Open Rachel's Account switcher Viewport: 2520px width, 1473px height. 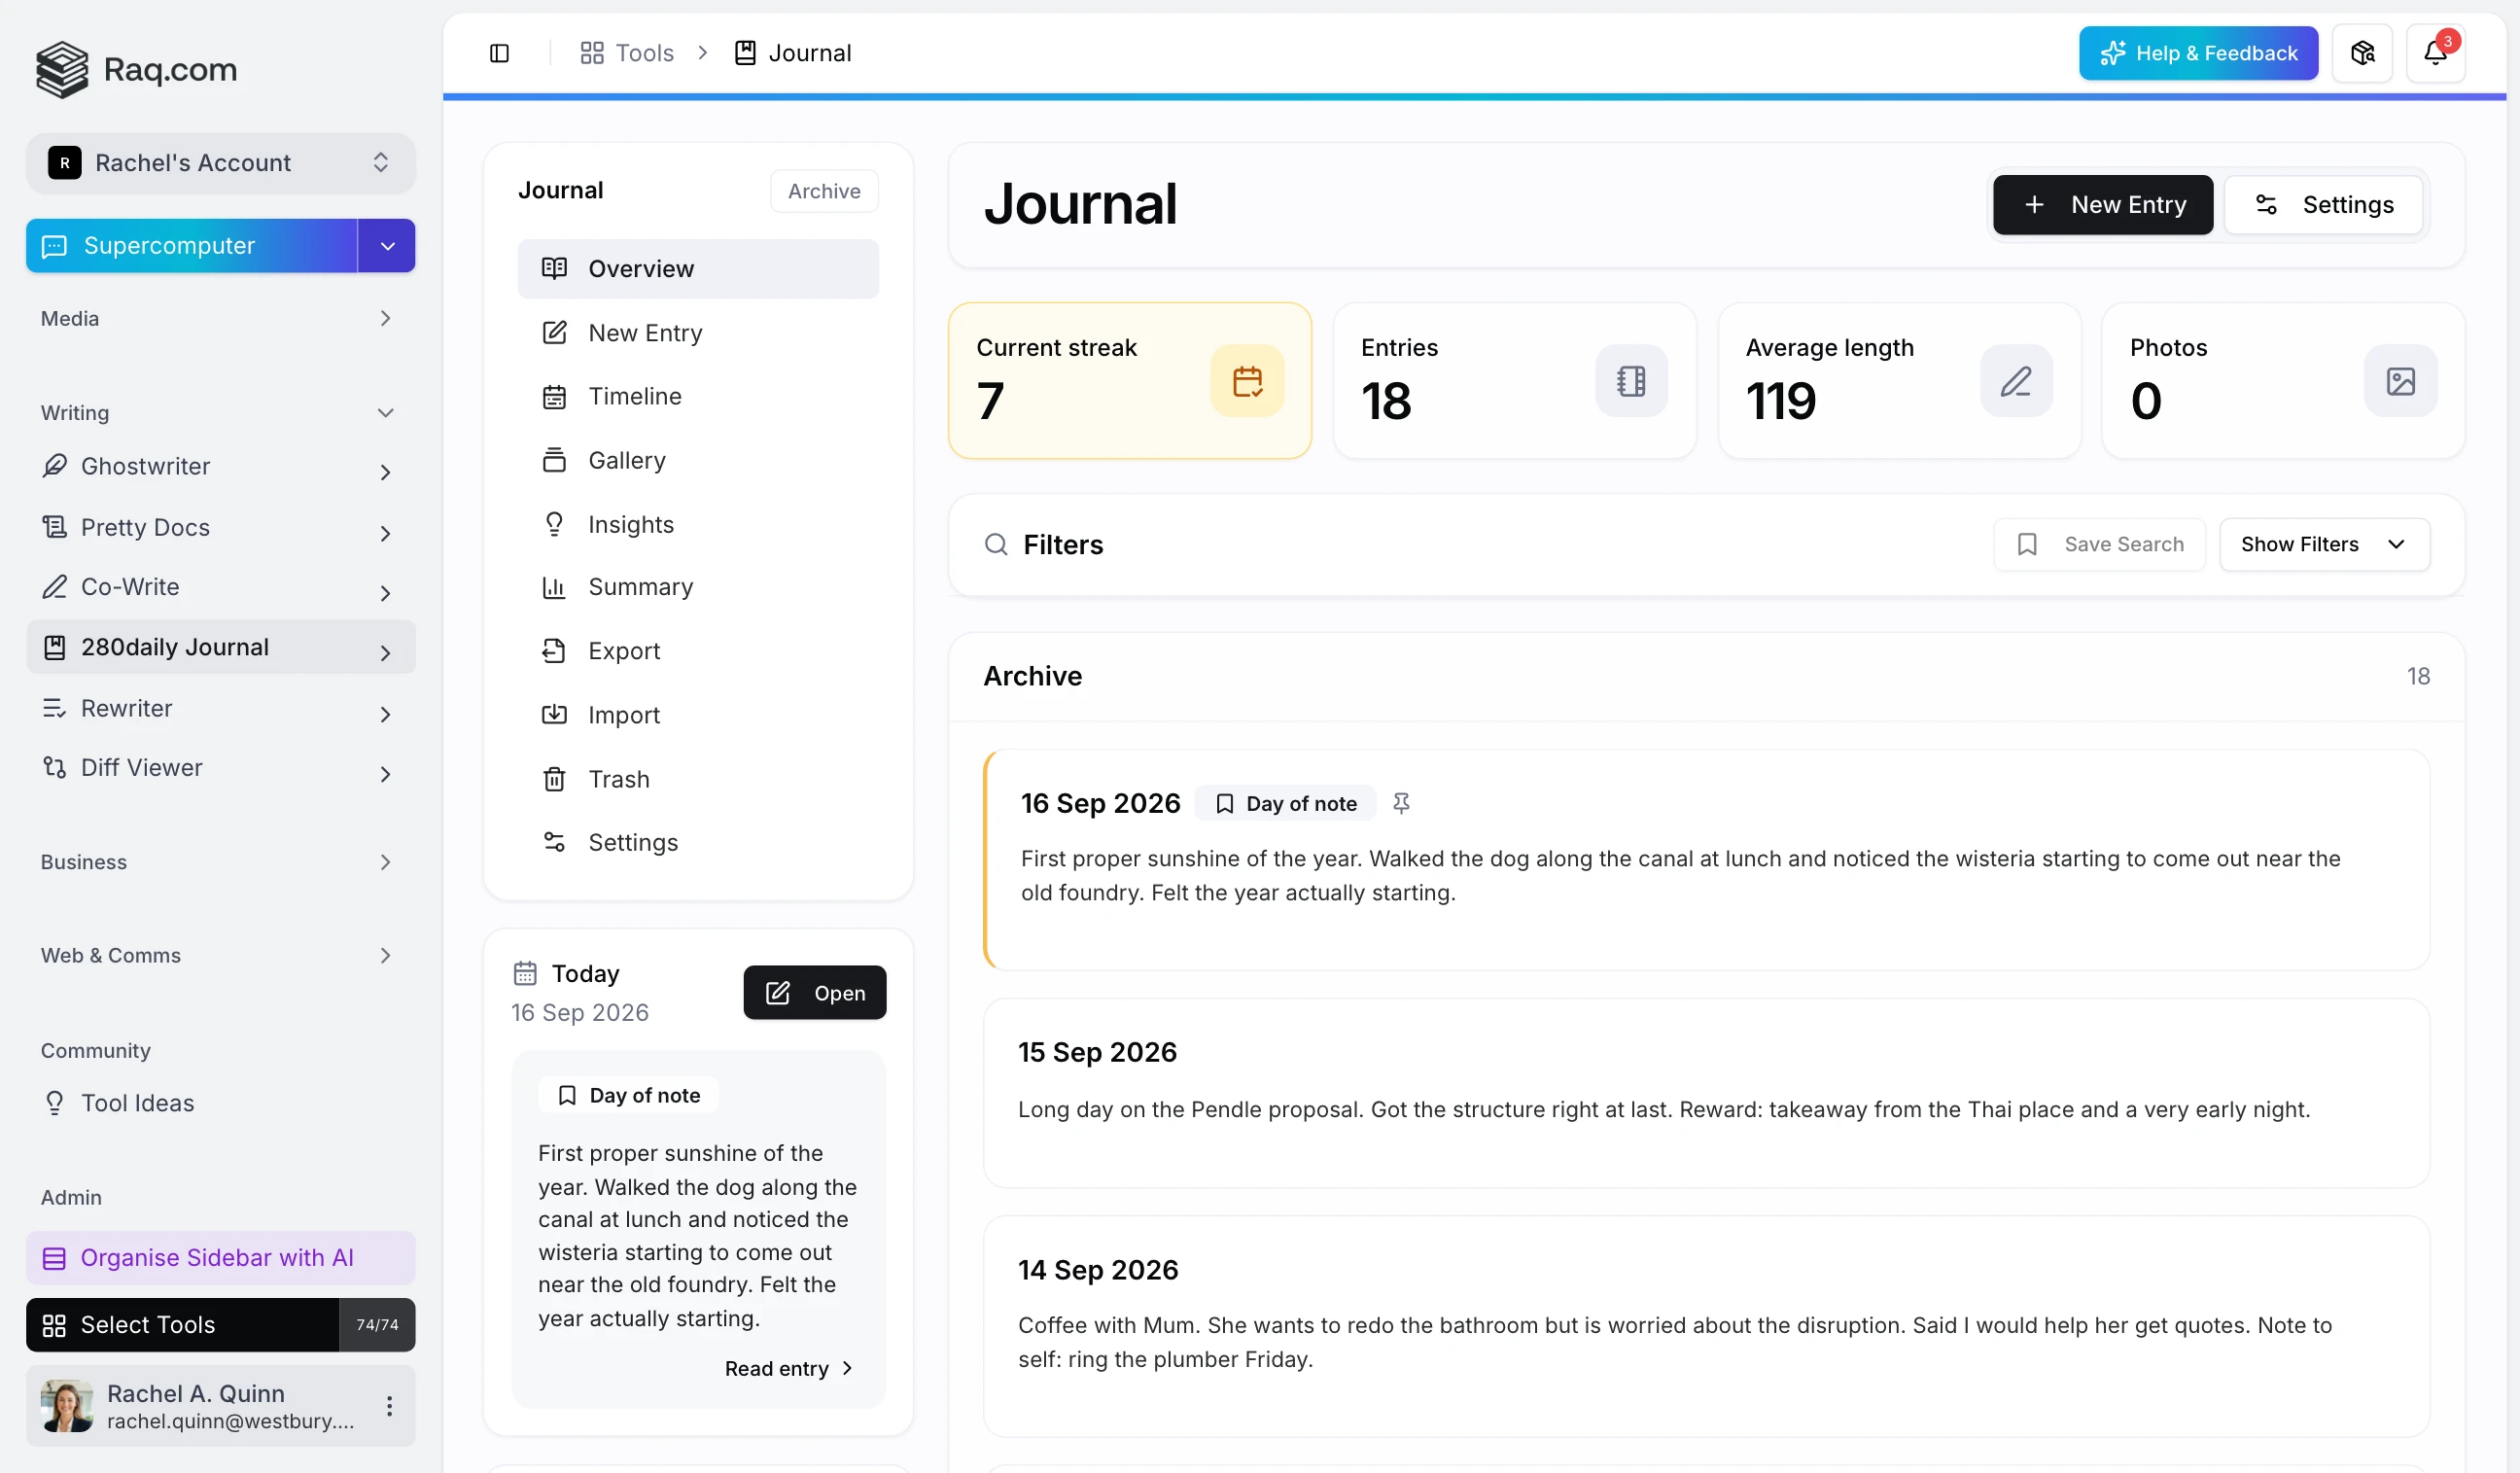(x=221, y=163)
